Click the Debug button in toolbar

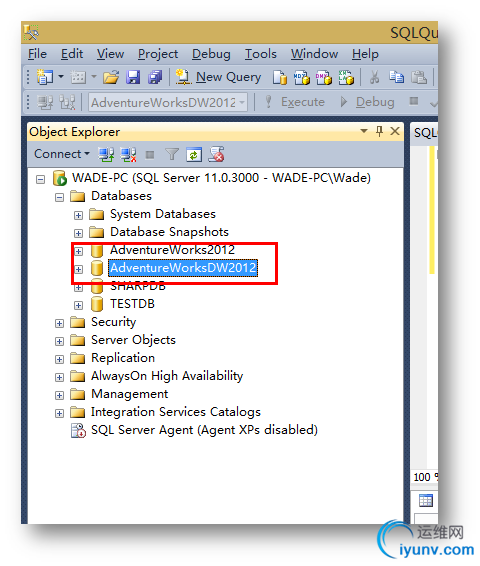click(367, 102)
